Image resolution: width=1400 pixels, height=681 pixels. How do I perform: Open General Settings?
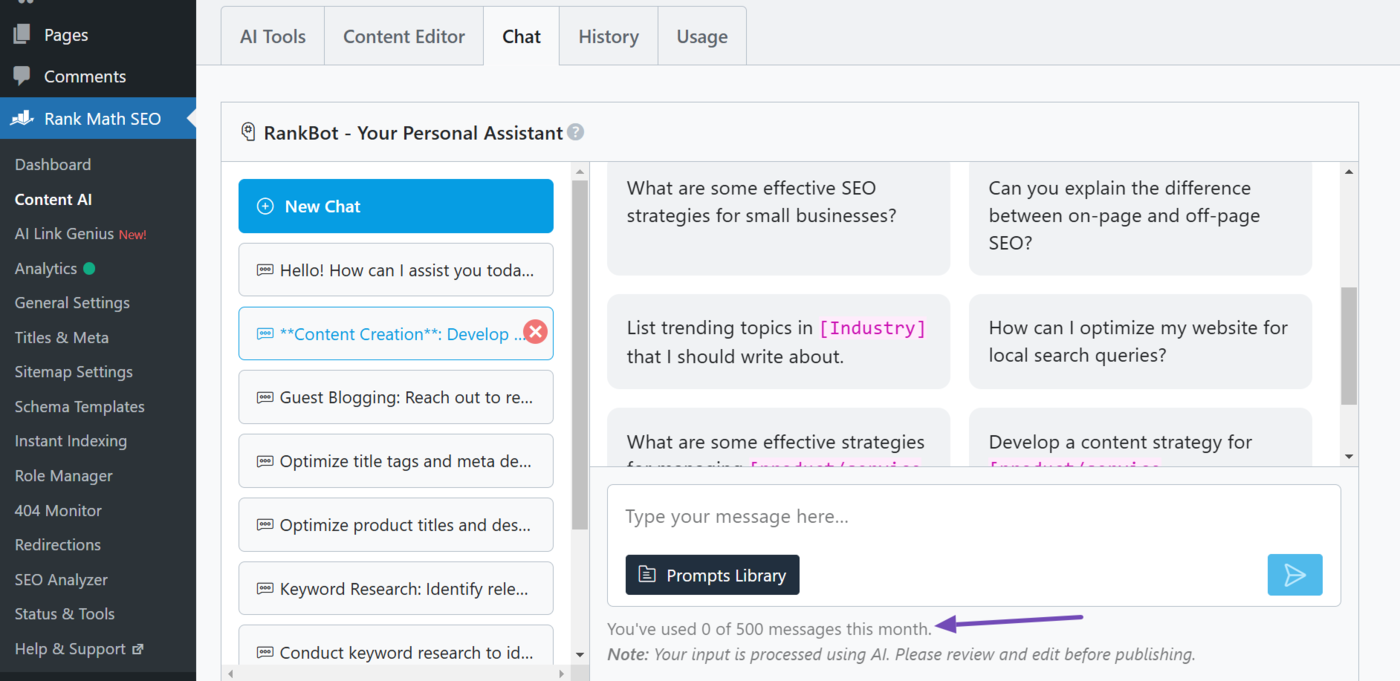72,302
